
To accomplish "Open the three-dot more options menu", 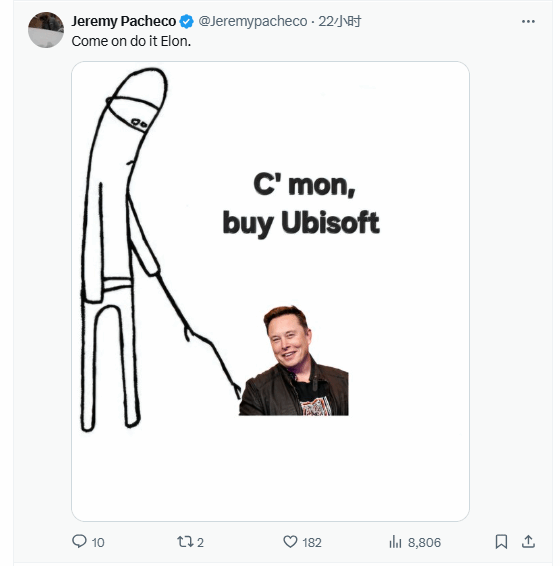I will [528, 22].
